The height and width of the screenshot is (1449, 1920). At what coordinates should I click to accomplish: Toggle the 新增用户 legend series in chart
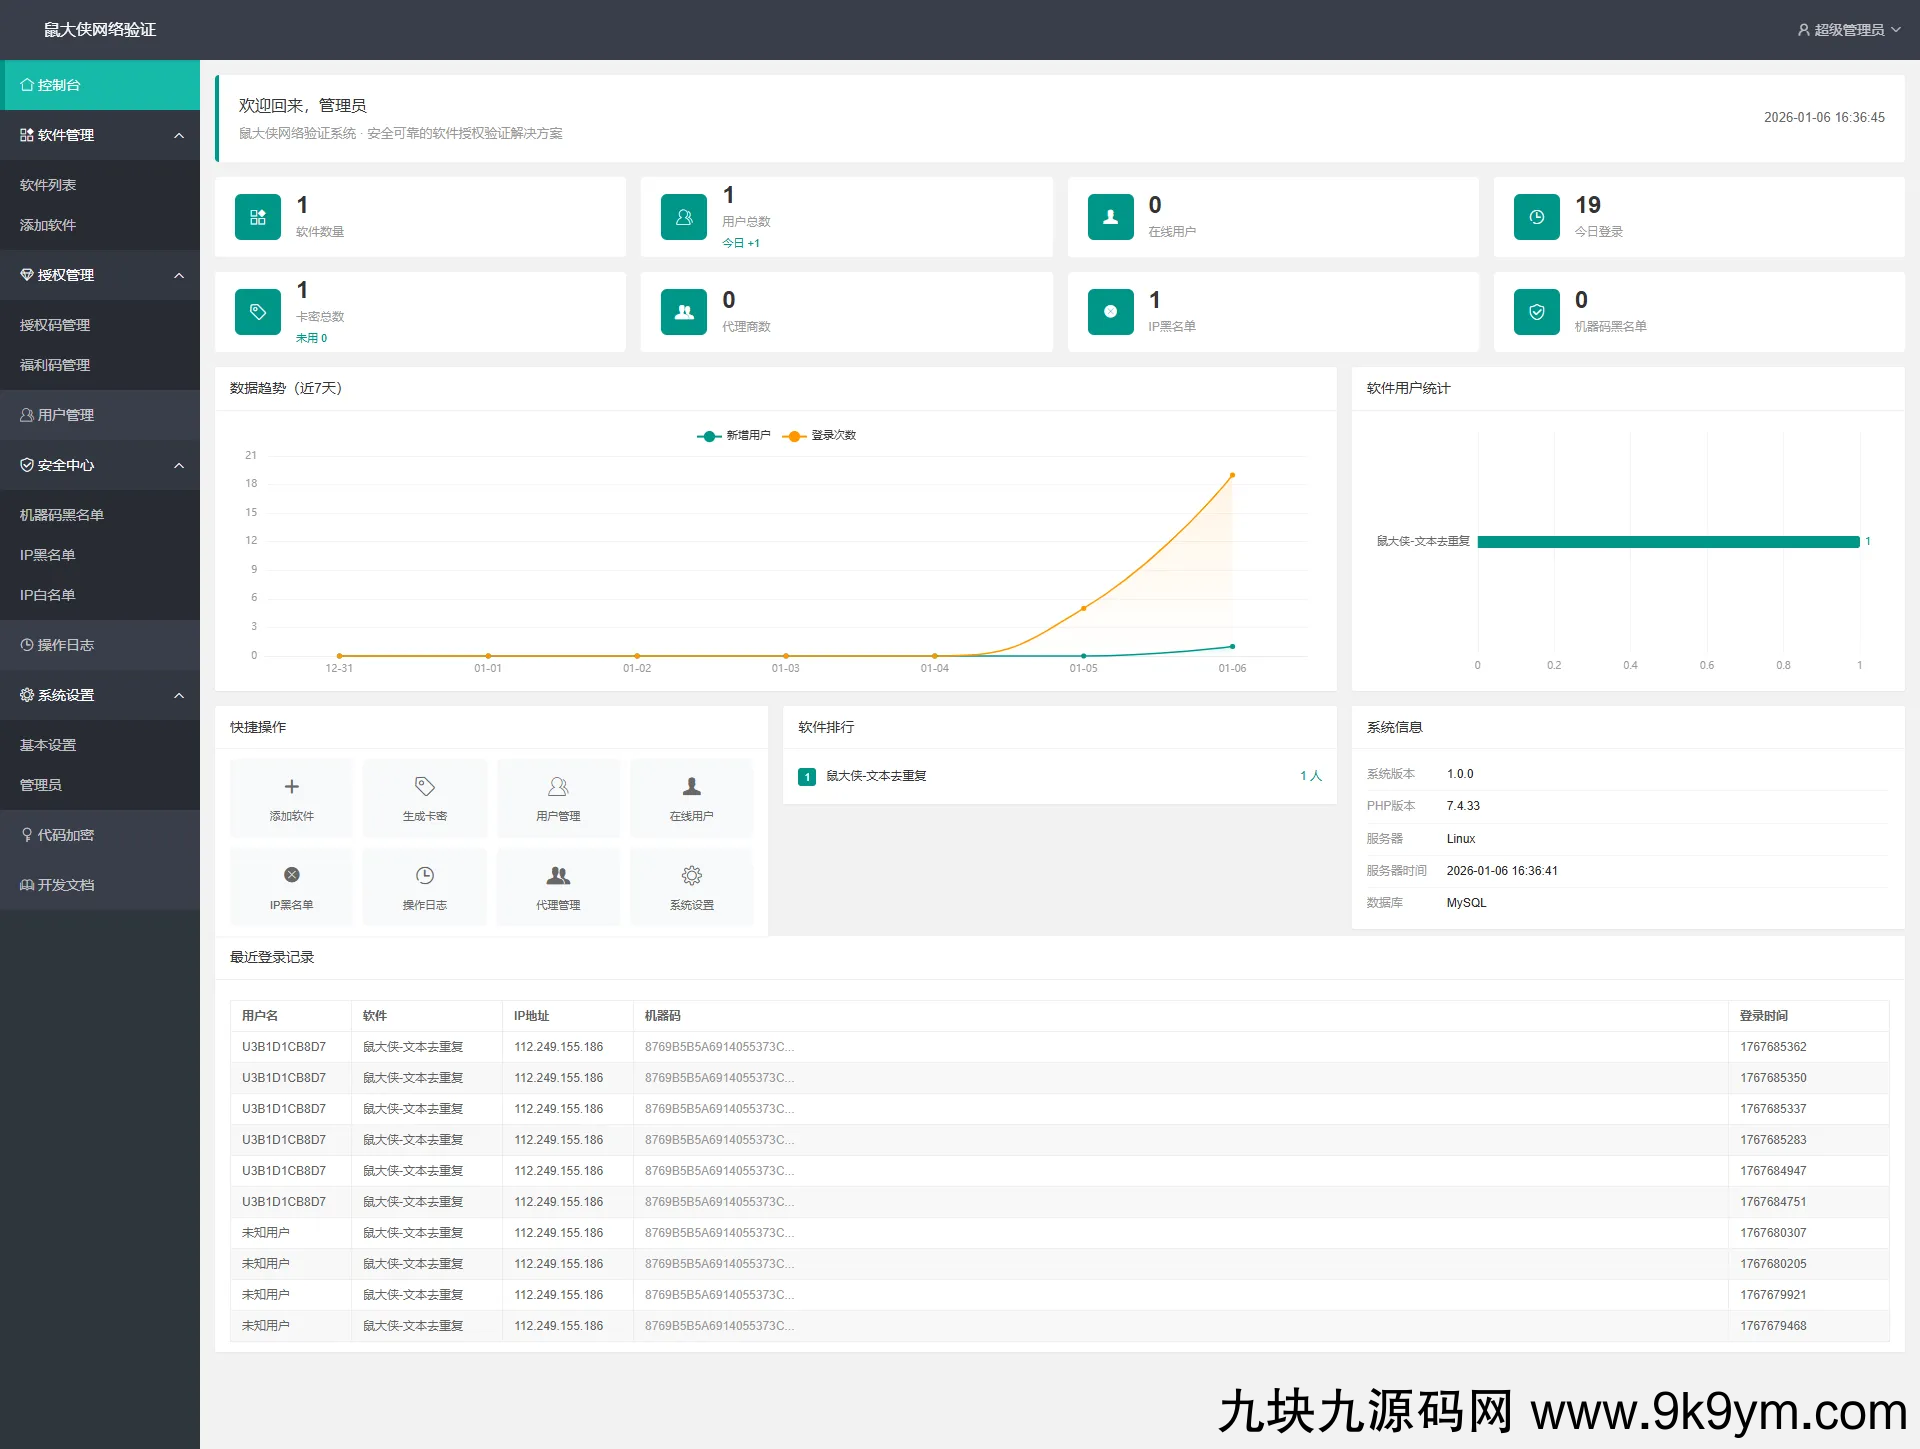(x=734, y=435)
